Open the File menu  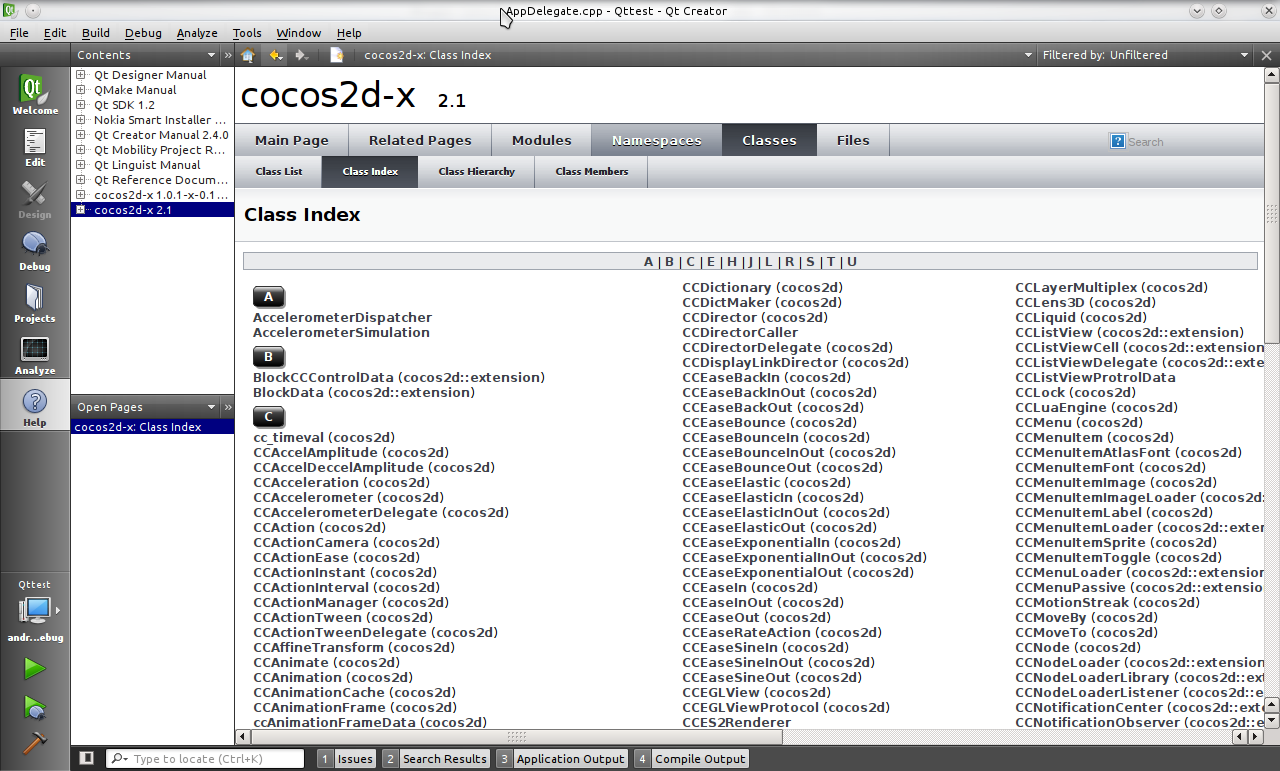click(x=19, y=33)
